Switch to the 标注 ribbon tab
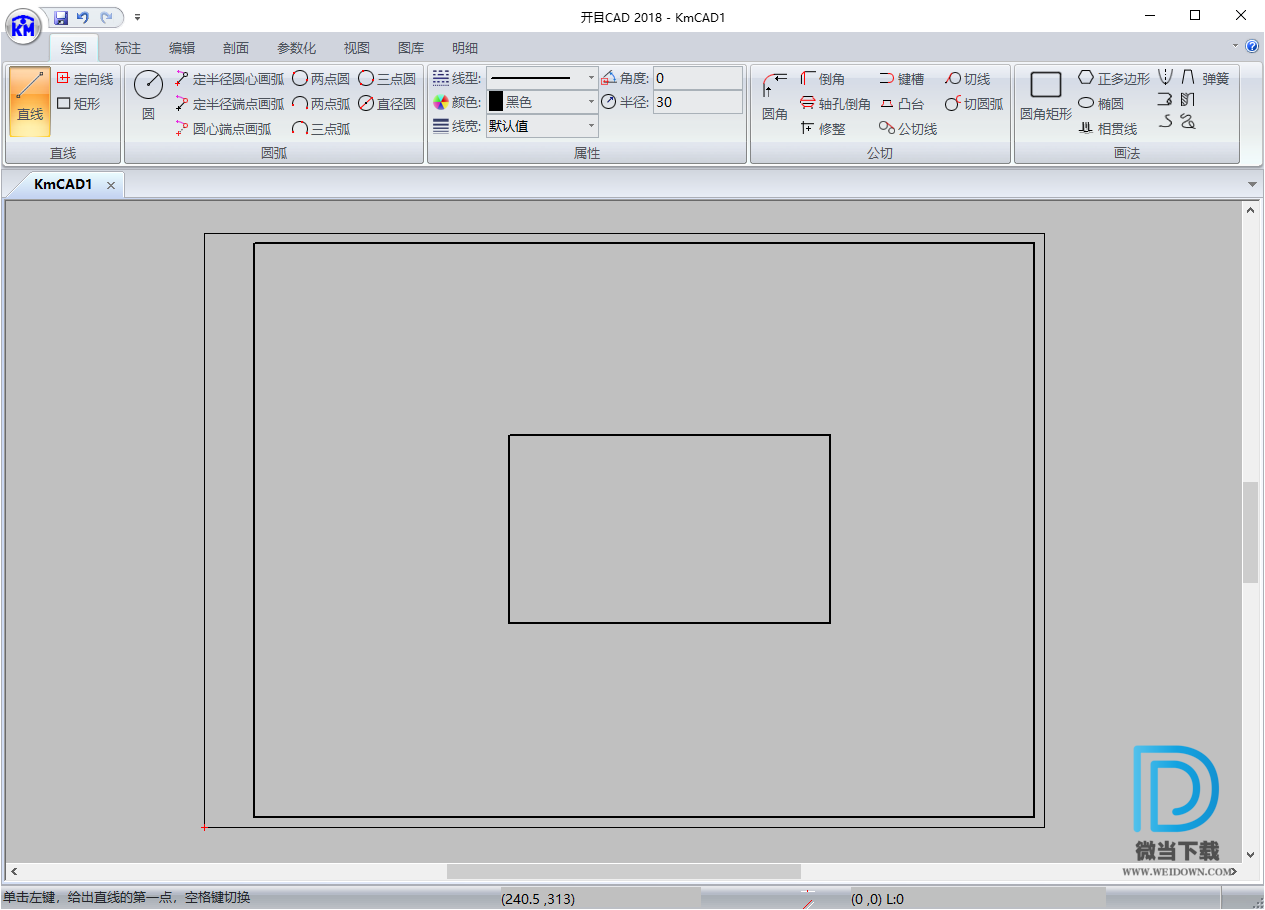Viewport: 1265px width, 910px height. [128, 48]
